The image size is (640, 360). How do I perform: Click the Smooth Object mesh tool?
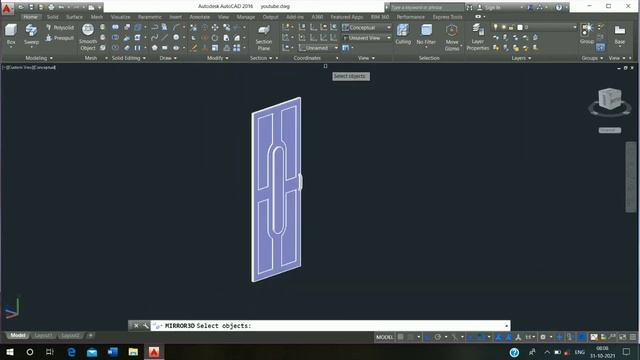point(88,37)
